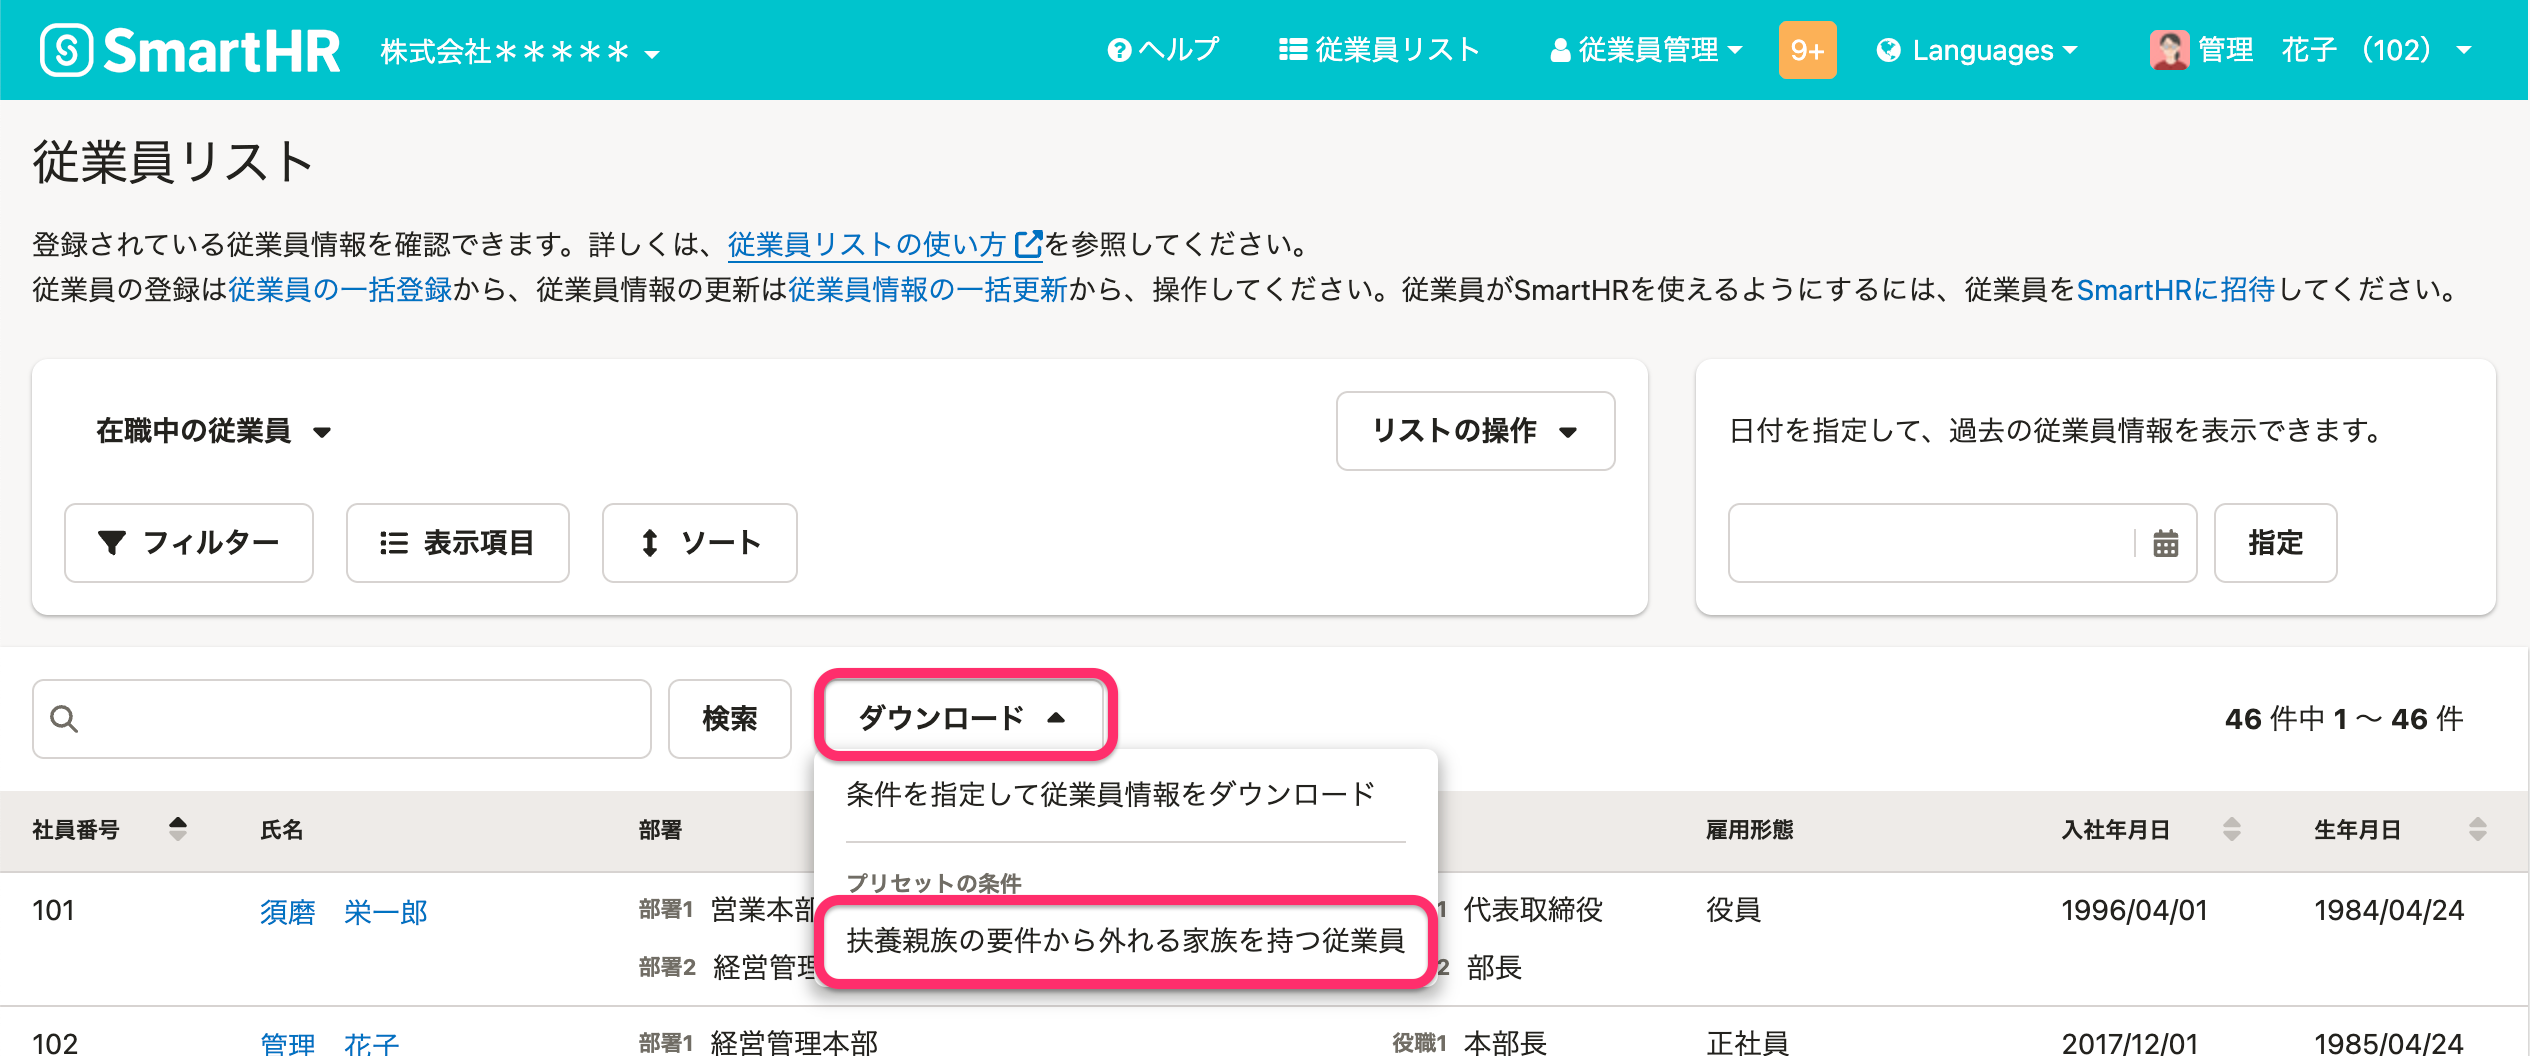Viewport: 2530px width, 1056px height.
Task: Click the 社員番号 column sort arrows
Action: coord(178,829)
